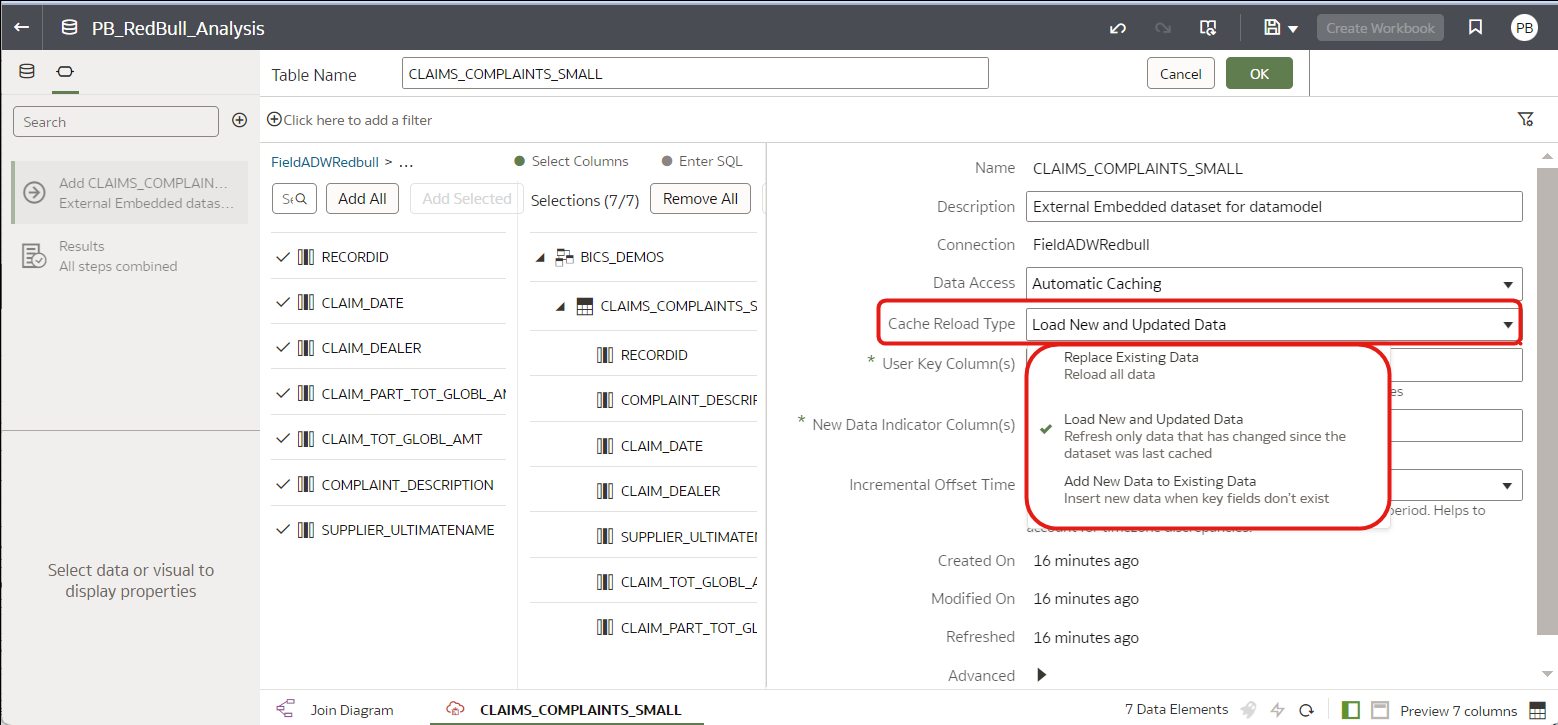Click the plus icon beside the Search box
The width and height of the screenshot is (1558, 725).
[x=239, y=120]
